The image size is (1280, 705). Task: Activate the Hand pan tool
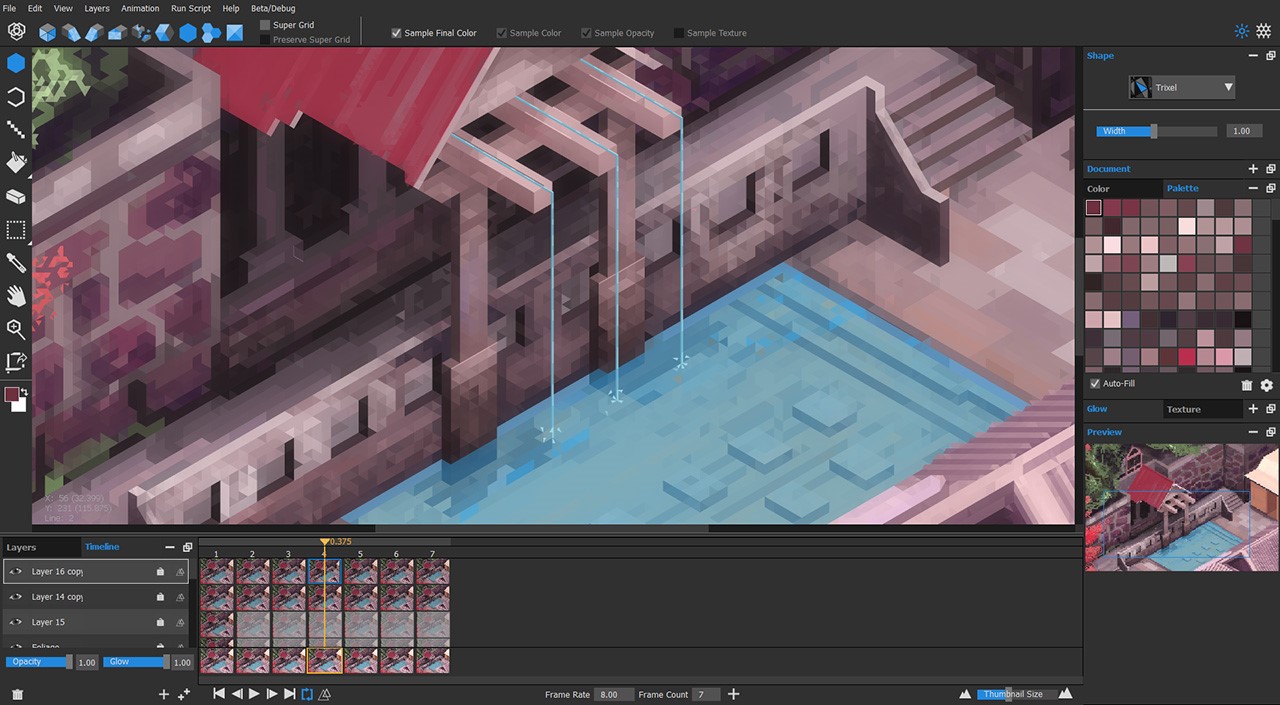point(16,295)
